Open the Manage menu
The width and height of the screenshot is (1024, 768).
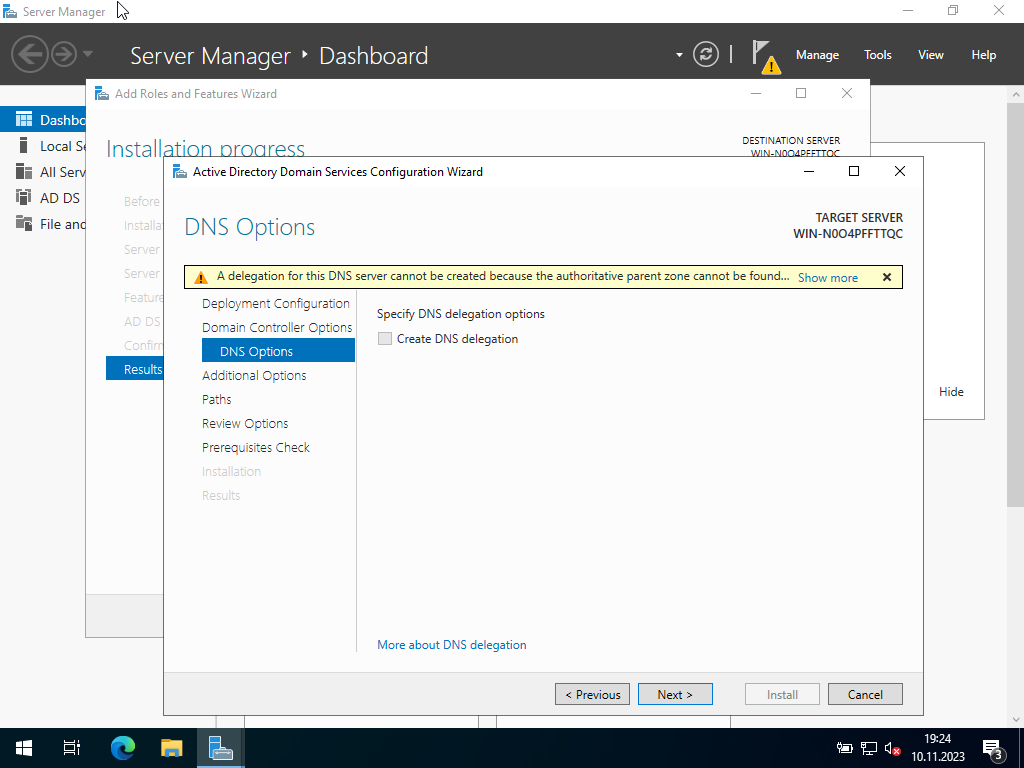pyautogui.click(x=817, y=55)
